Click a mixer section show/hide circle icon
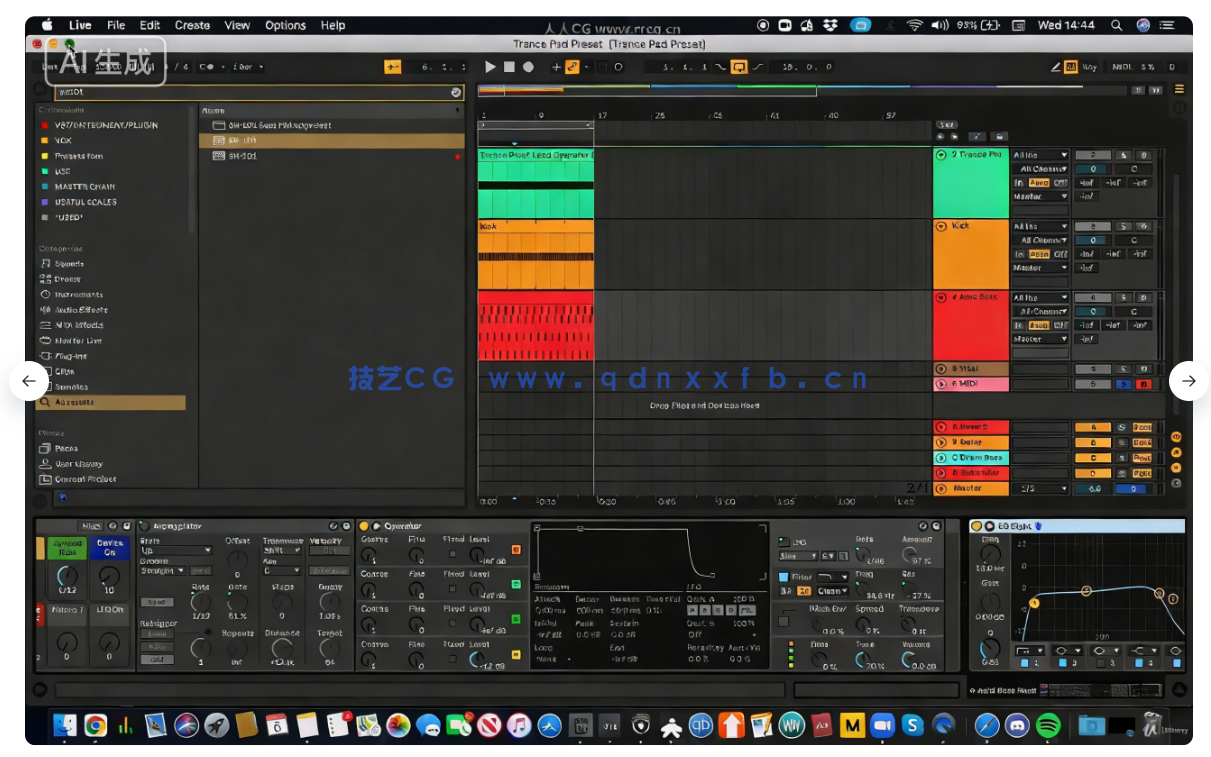 coord(1176,452)
